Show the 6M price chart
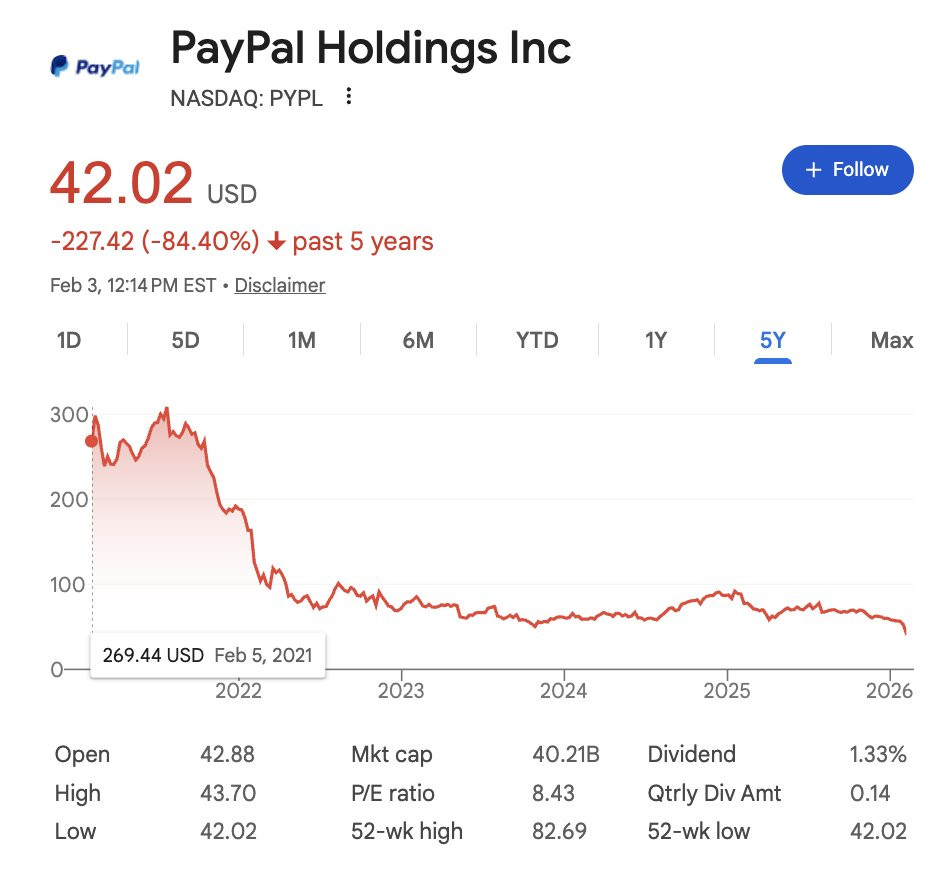 coord(418,340)
